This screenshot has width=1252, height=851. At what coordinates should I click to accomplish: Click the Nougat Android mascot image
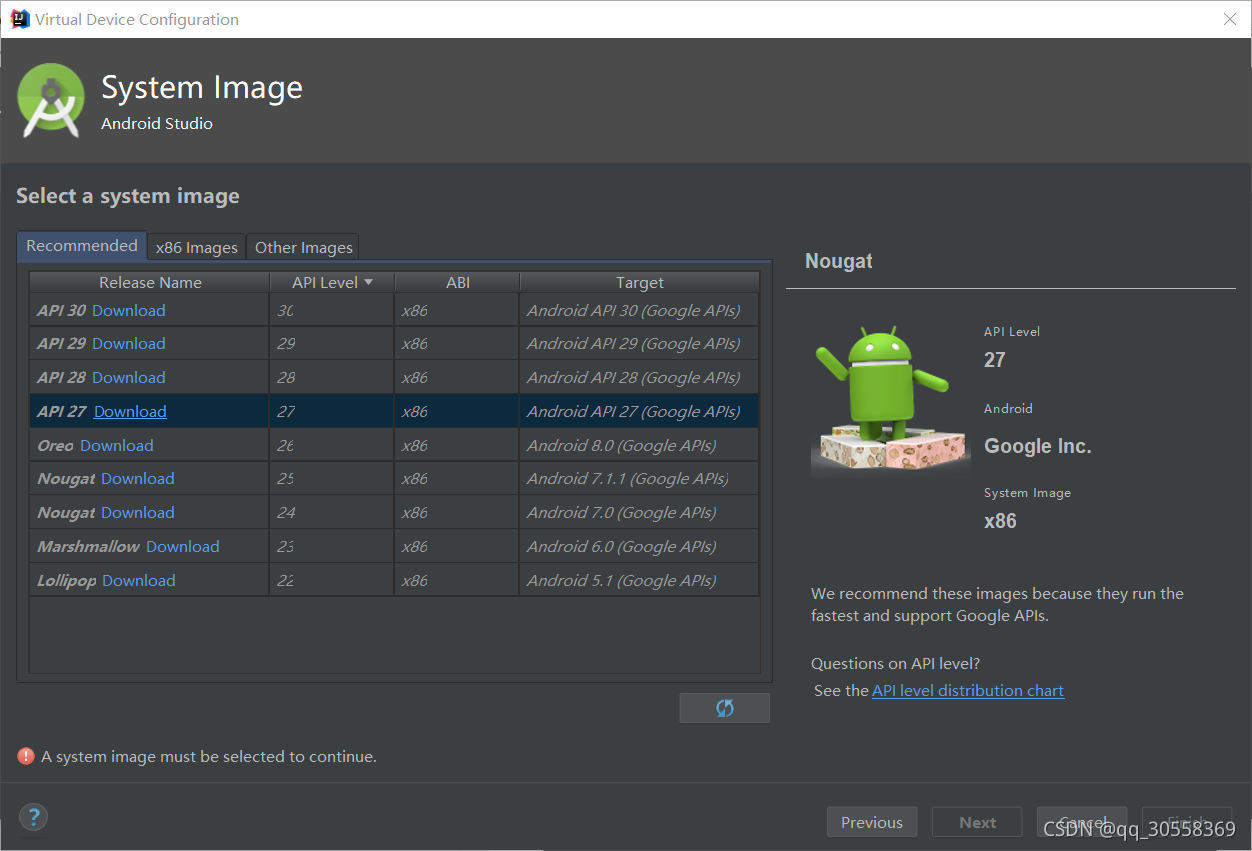tap(890, 398)
